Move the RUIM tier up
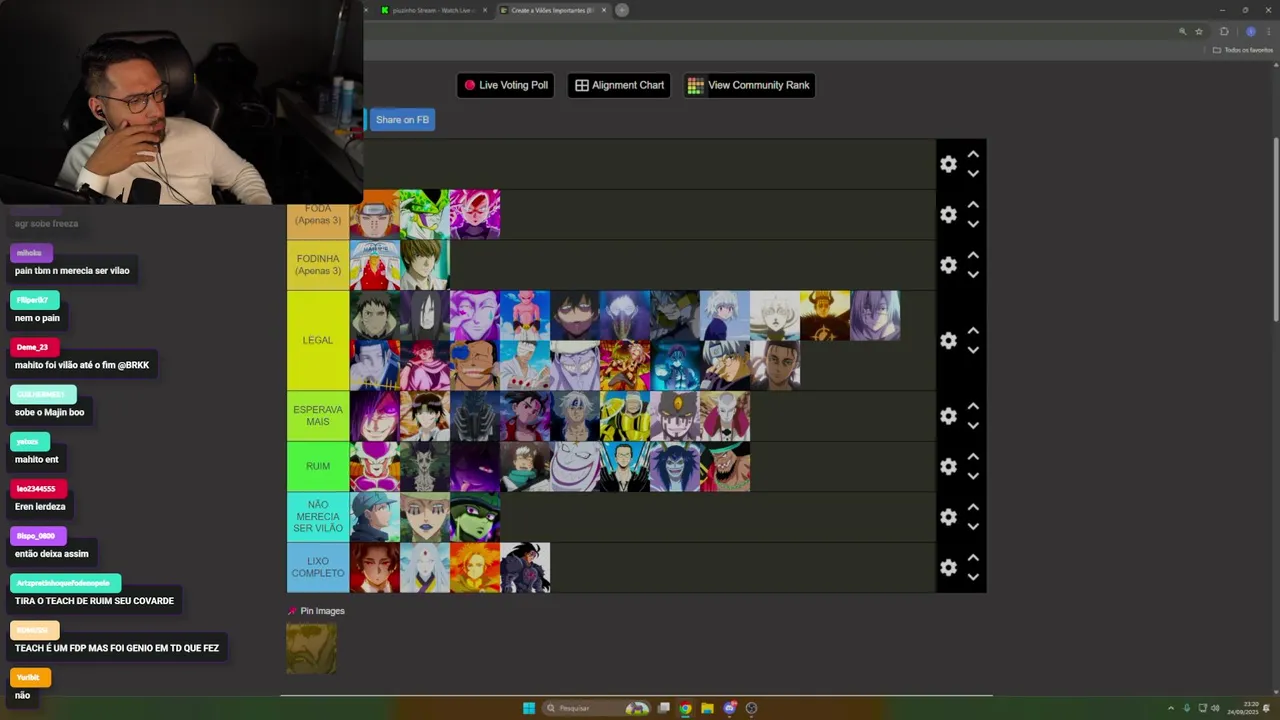This screenshot has height=720, width=1280. (x=973, y=457)
